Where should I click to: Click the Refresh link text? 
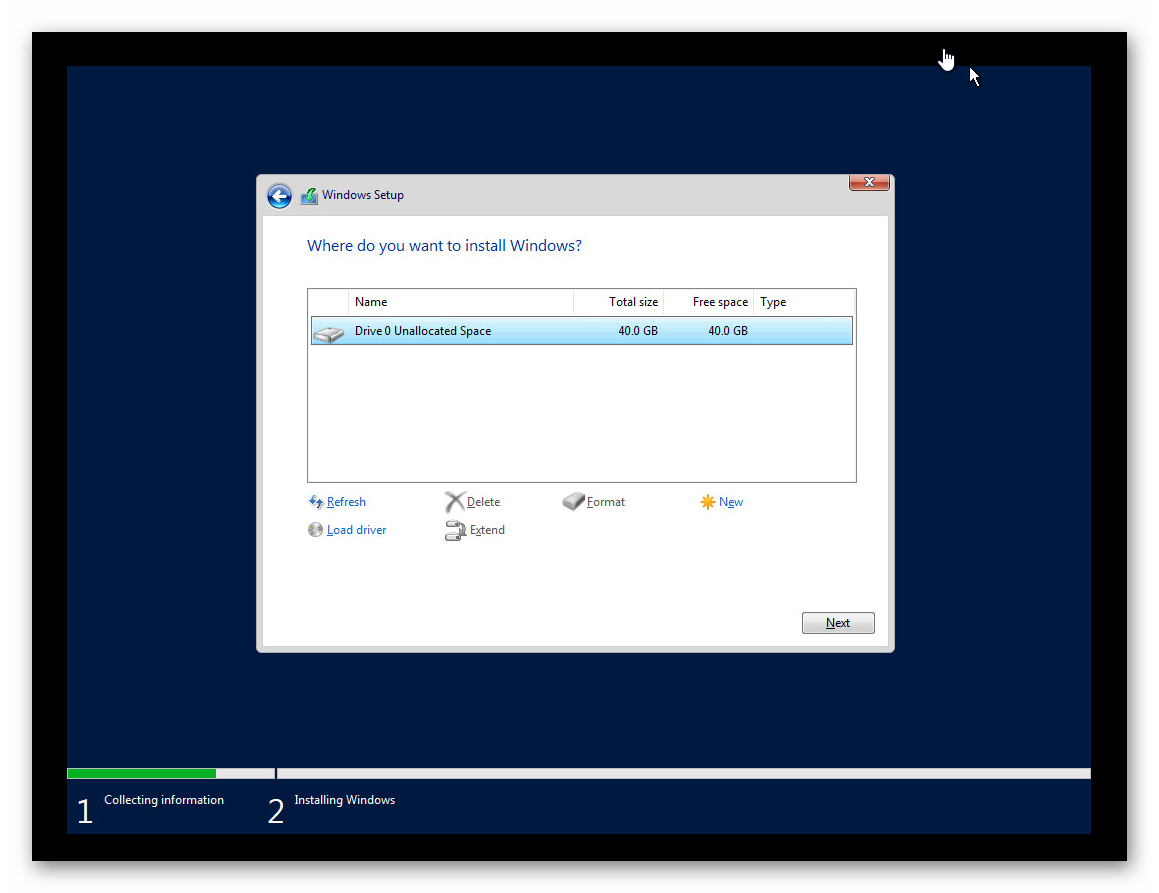pos(346,502)
